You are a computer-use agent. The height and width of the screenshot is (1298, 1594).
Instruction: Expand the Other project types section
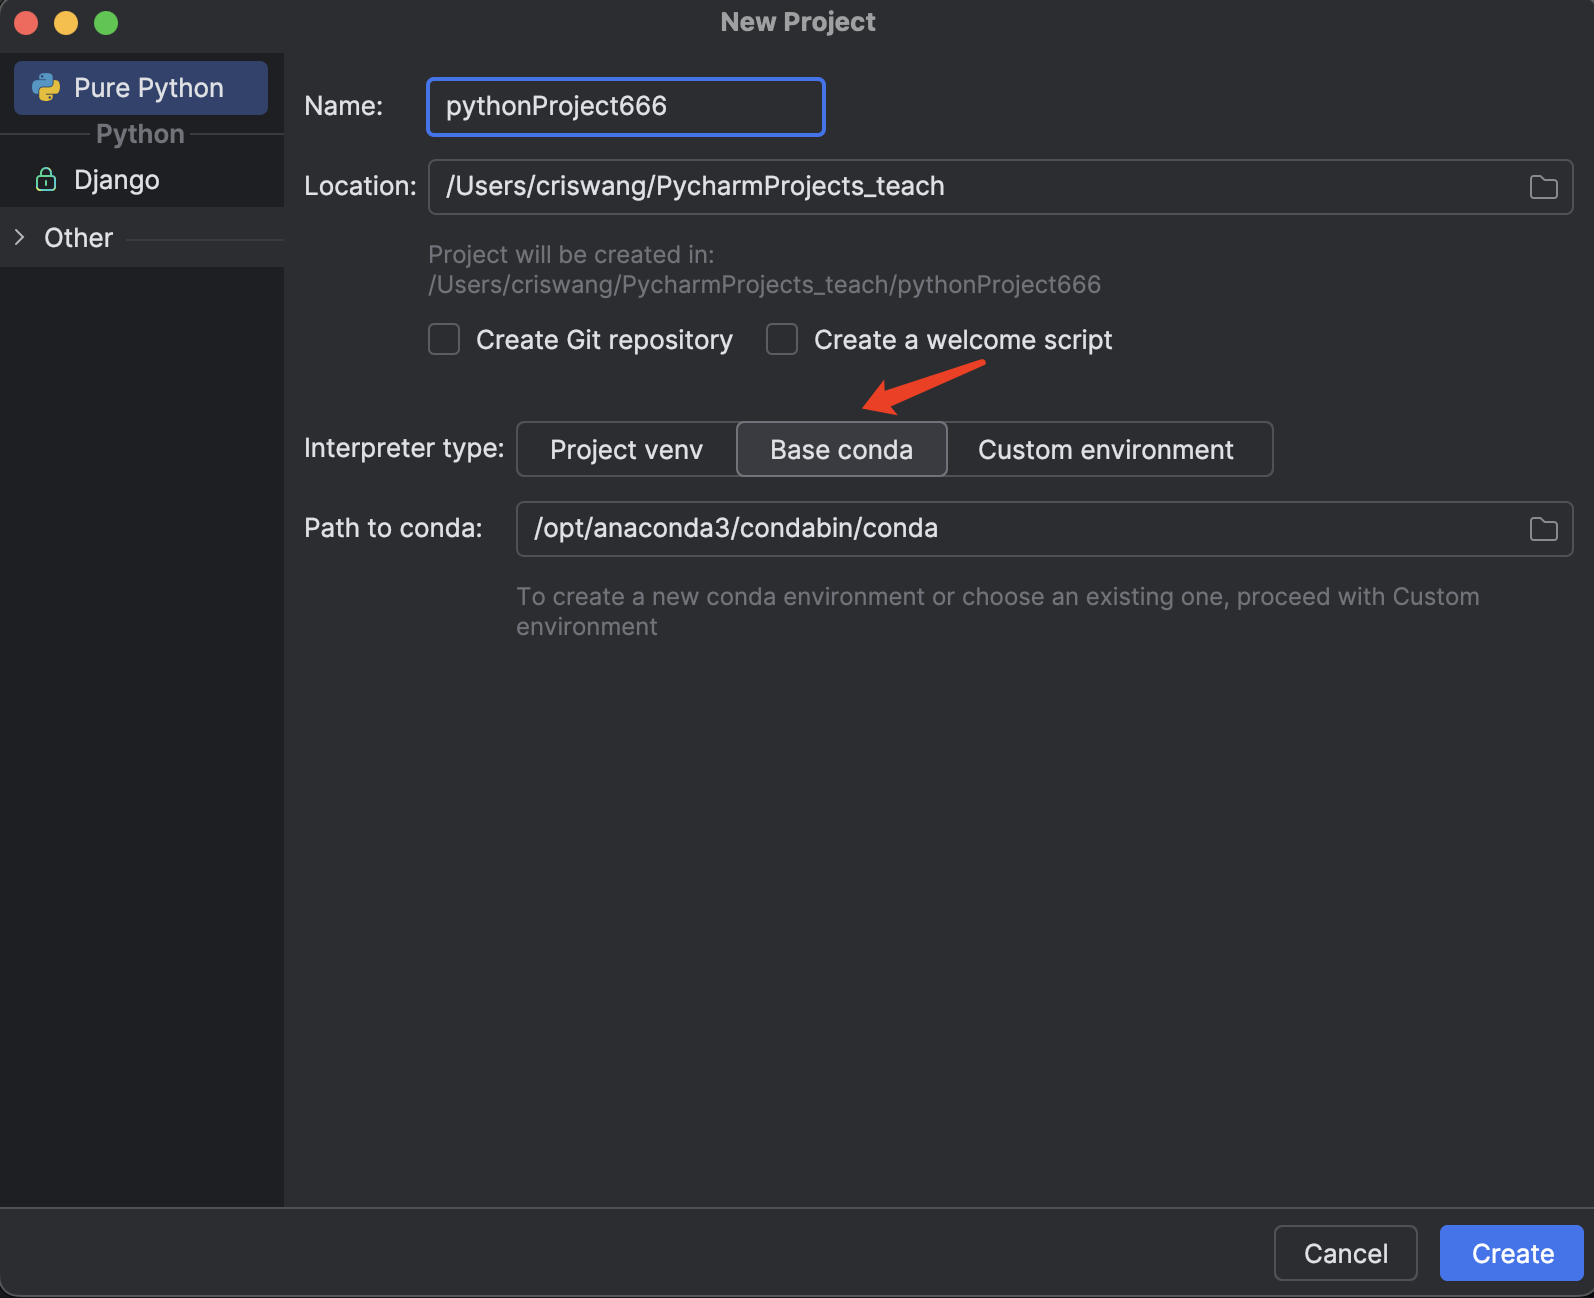click(x=19, y=238)
